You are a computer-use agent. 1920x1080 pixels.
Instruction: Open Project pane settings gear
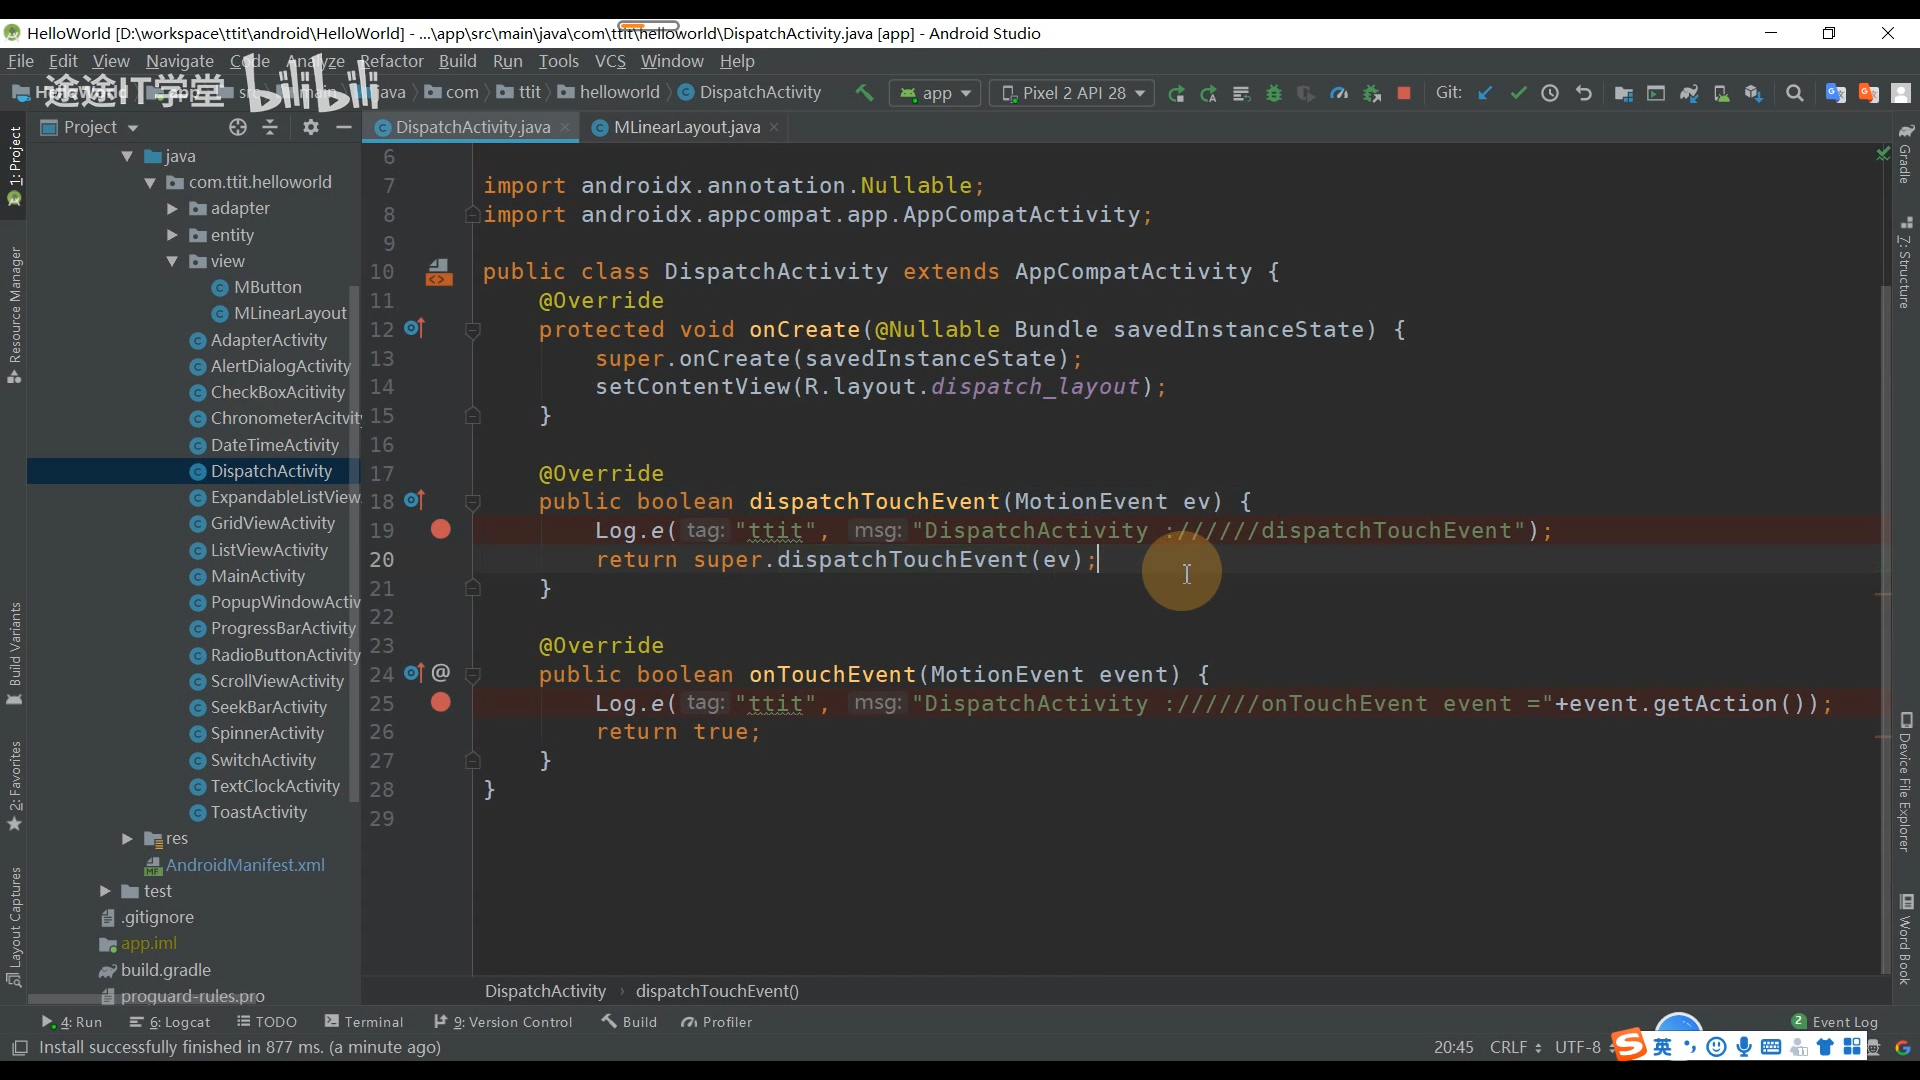point(311,127)
